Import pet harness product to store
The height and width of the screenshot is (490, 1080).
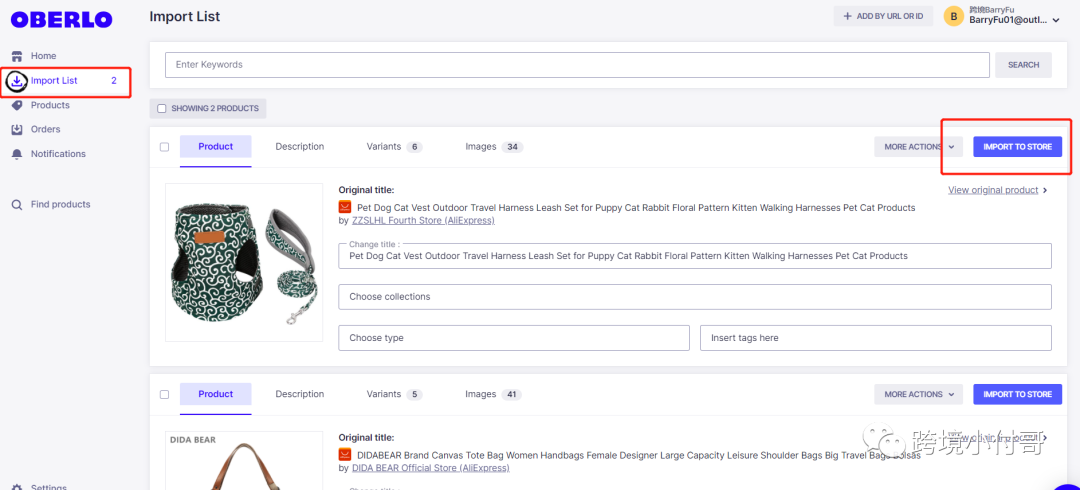[x=1017, y=147]
